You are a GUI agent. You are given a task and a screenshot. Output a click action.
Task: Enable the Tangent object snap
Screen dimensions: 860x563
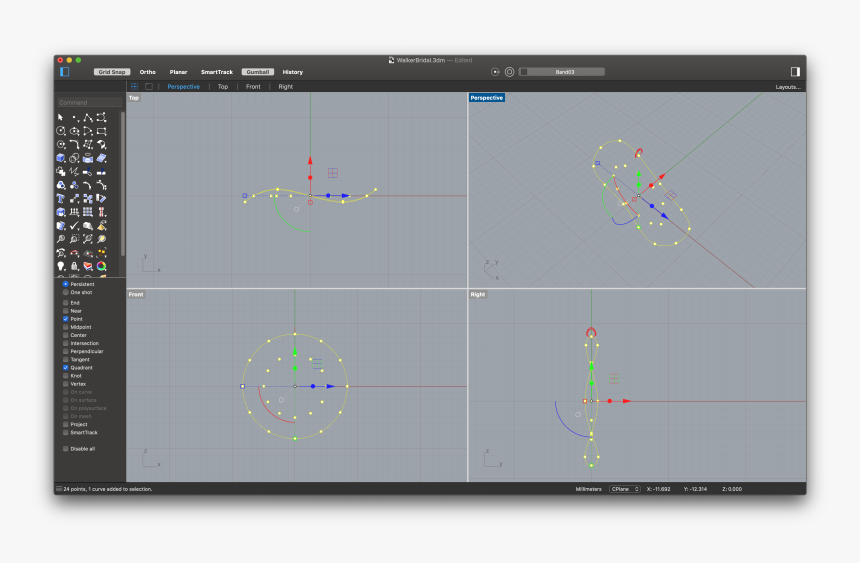click(x=65, y=359)
